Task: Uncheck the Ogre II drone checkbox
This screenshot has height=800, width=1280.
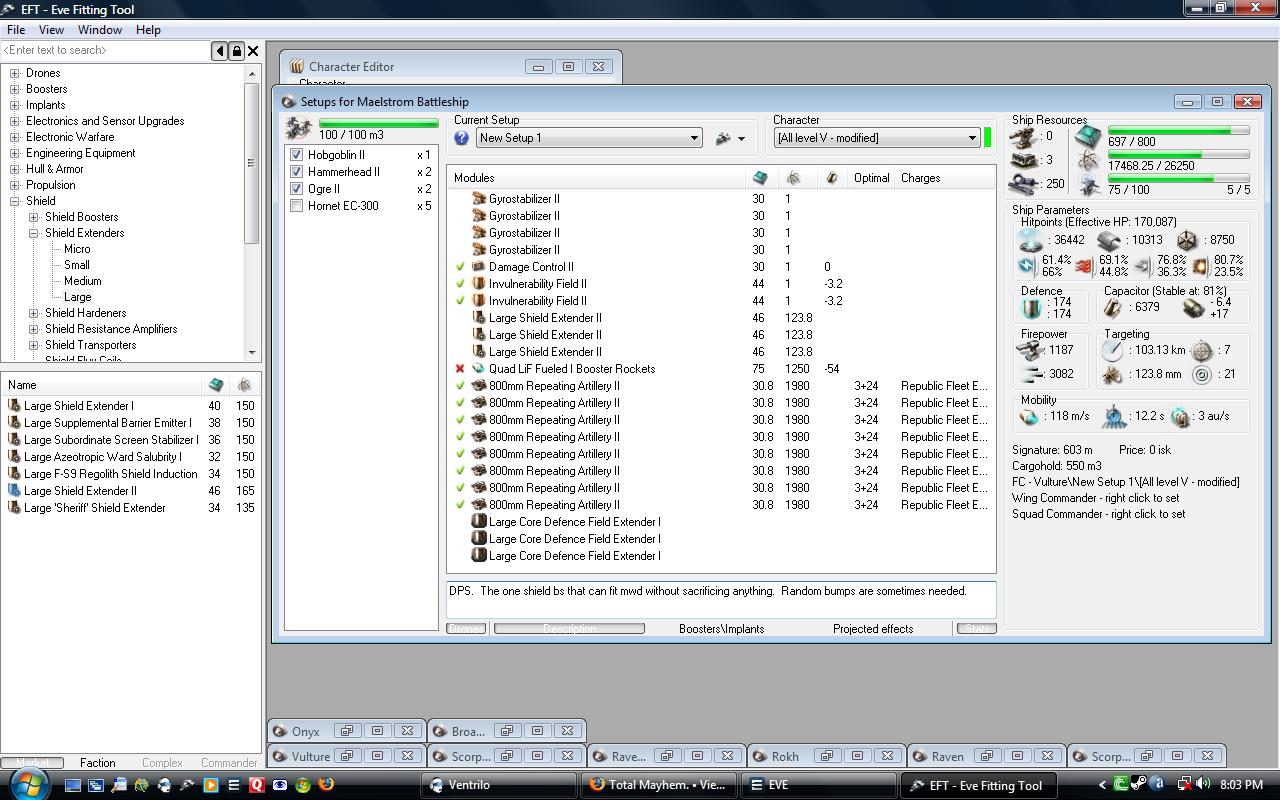Action: click(x=296, y=189)
